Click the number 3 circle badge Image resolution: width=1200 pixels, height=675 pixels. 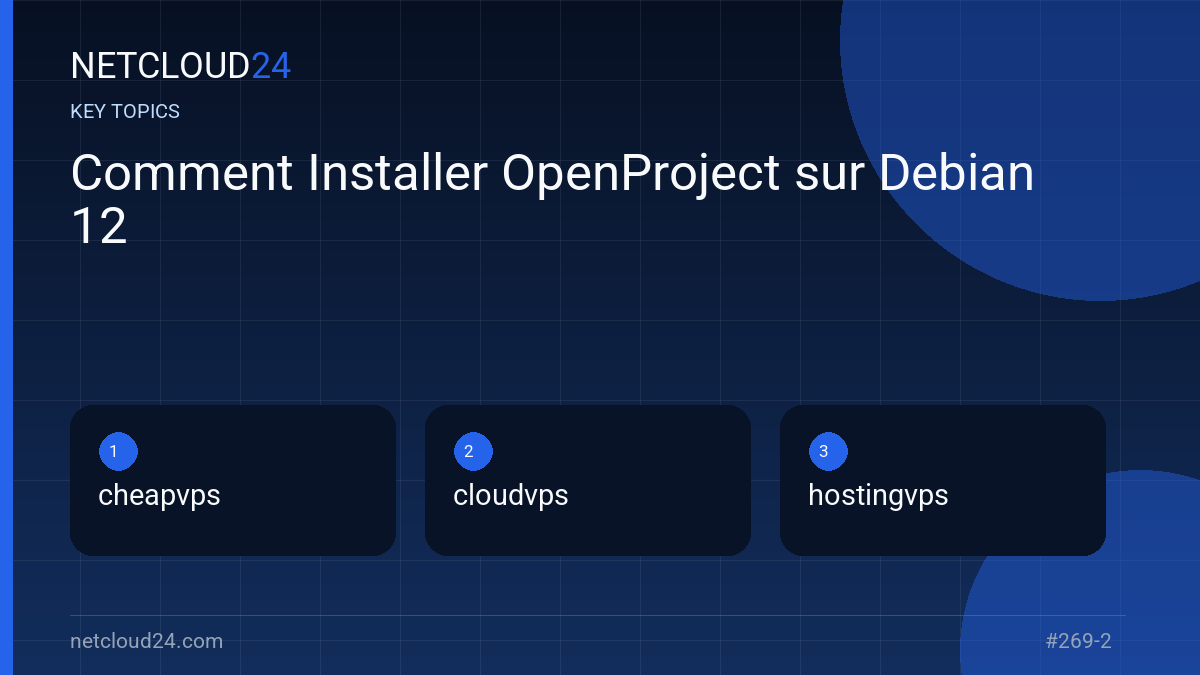pyautogui.click(x=828, y=452)
